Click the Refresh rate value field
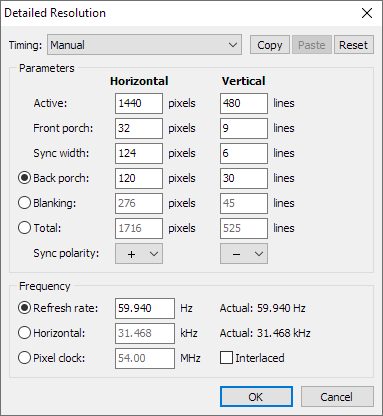The width and height of the screenshot is (383, 416). click(145, 308)
